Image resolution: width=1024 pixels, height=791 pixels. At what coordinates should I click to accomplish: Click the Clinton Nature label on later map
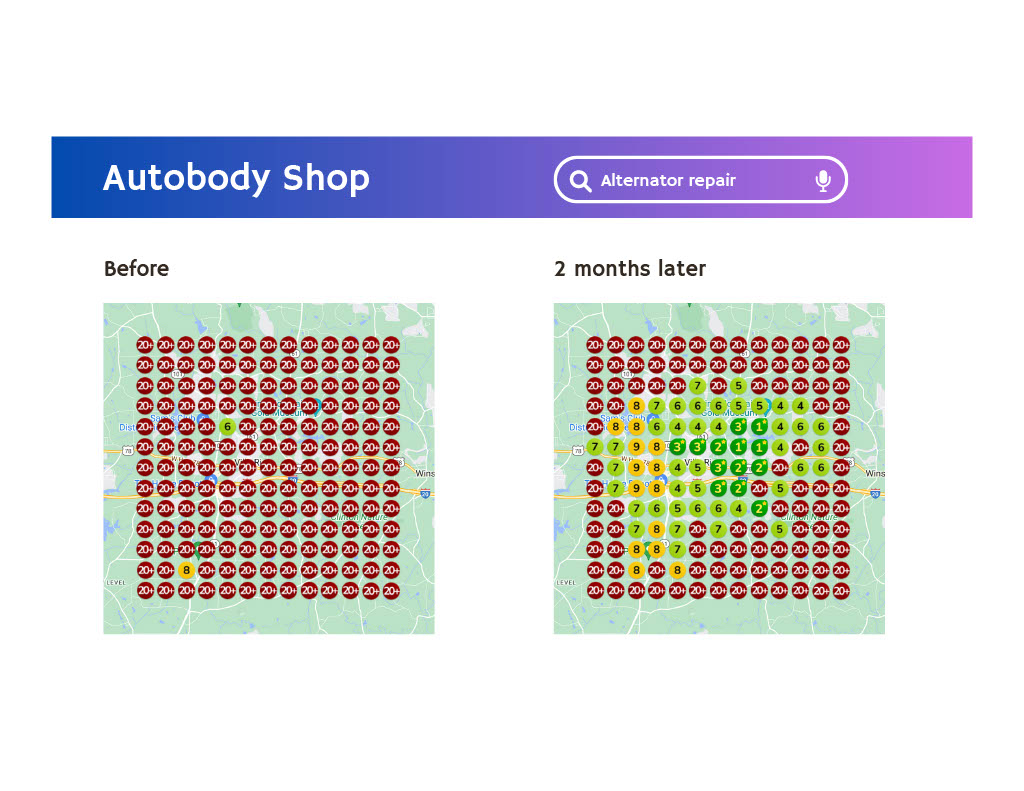(x=810, y=517)
